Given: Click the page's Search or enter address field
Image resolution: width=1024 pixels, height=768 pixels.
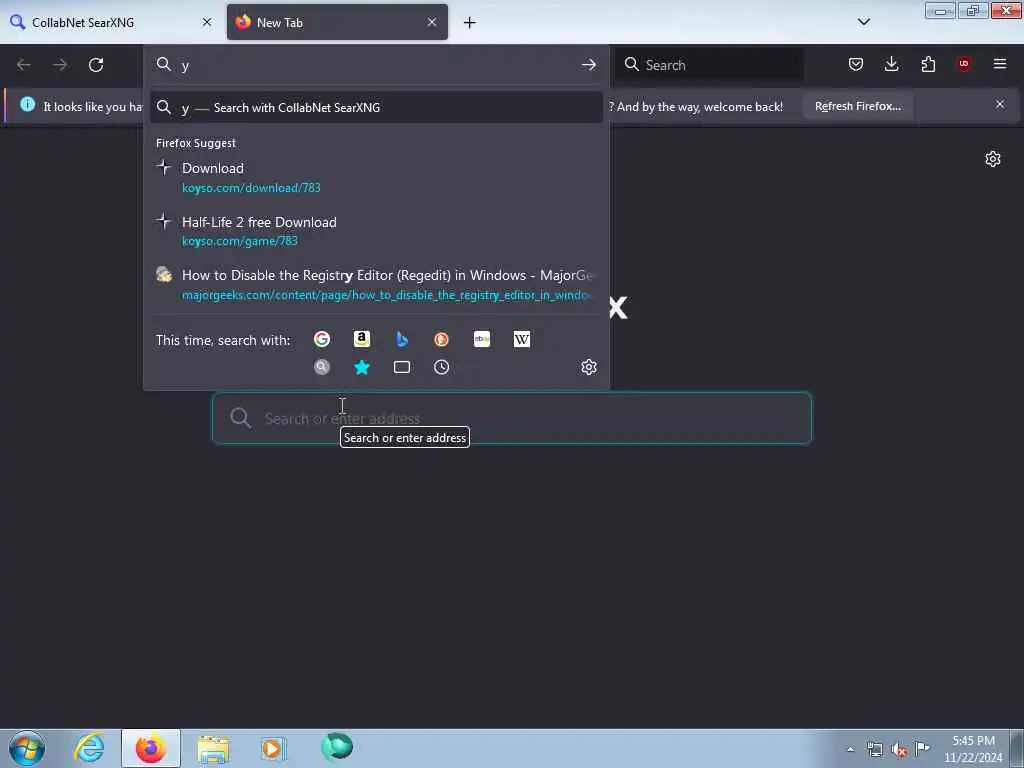Looking at the screenshot, I should point(512,418).
